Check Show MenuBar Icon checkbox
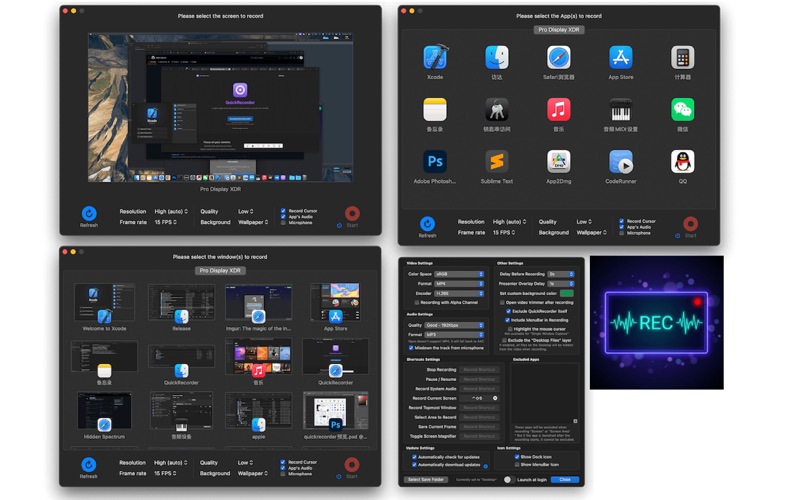The height and width of the screenshot is (500, 800). click(516, 465)
